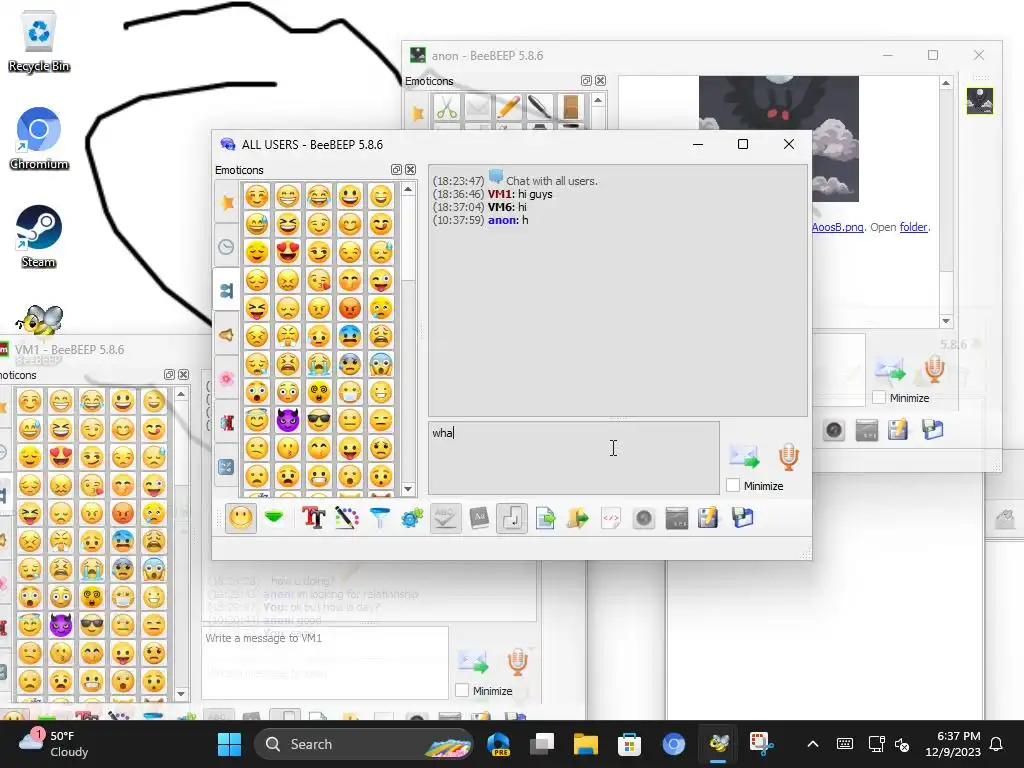Viewport: 1024px width, 768px height.
Task: Insert the screaming face emoji in ALL USERS panel
Action: tap(381, 364)
